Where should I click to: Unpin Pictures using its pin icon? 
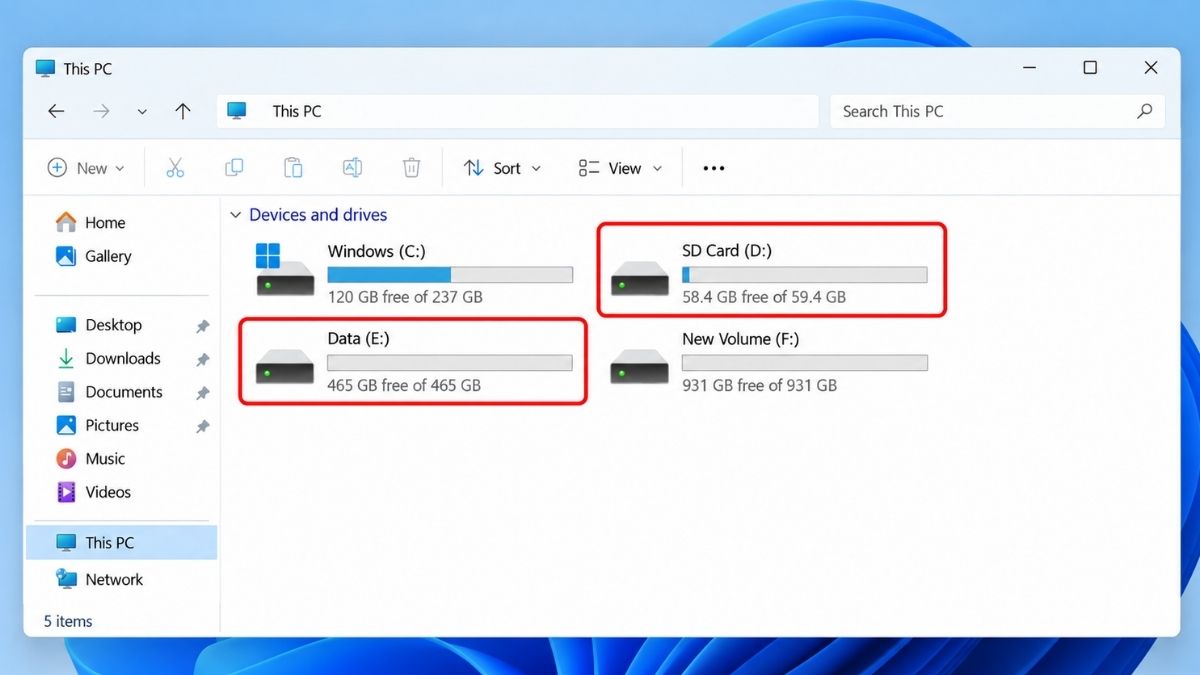pos(202,426)
